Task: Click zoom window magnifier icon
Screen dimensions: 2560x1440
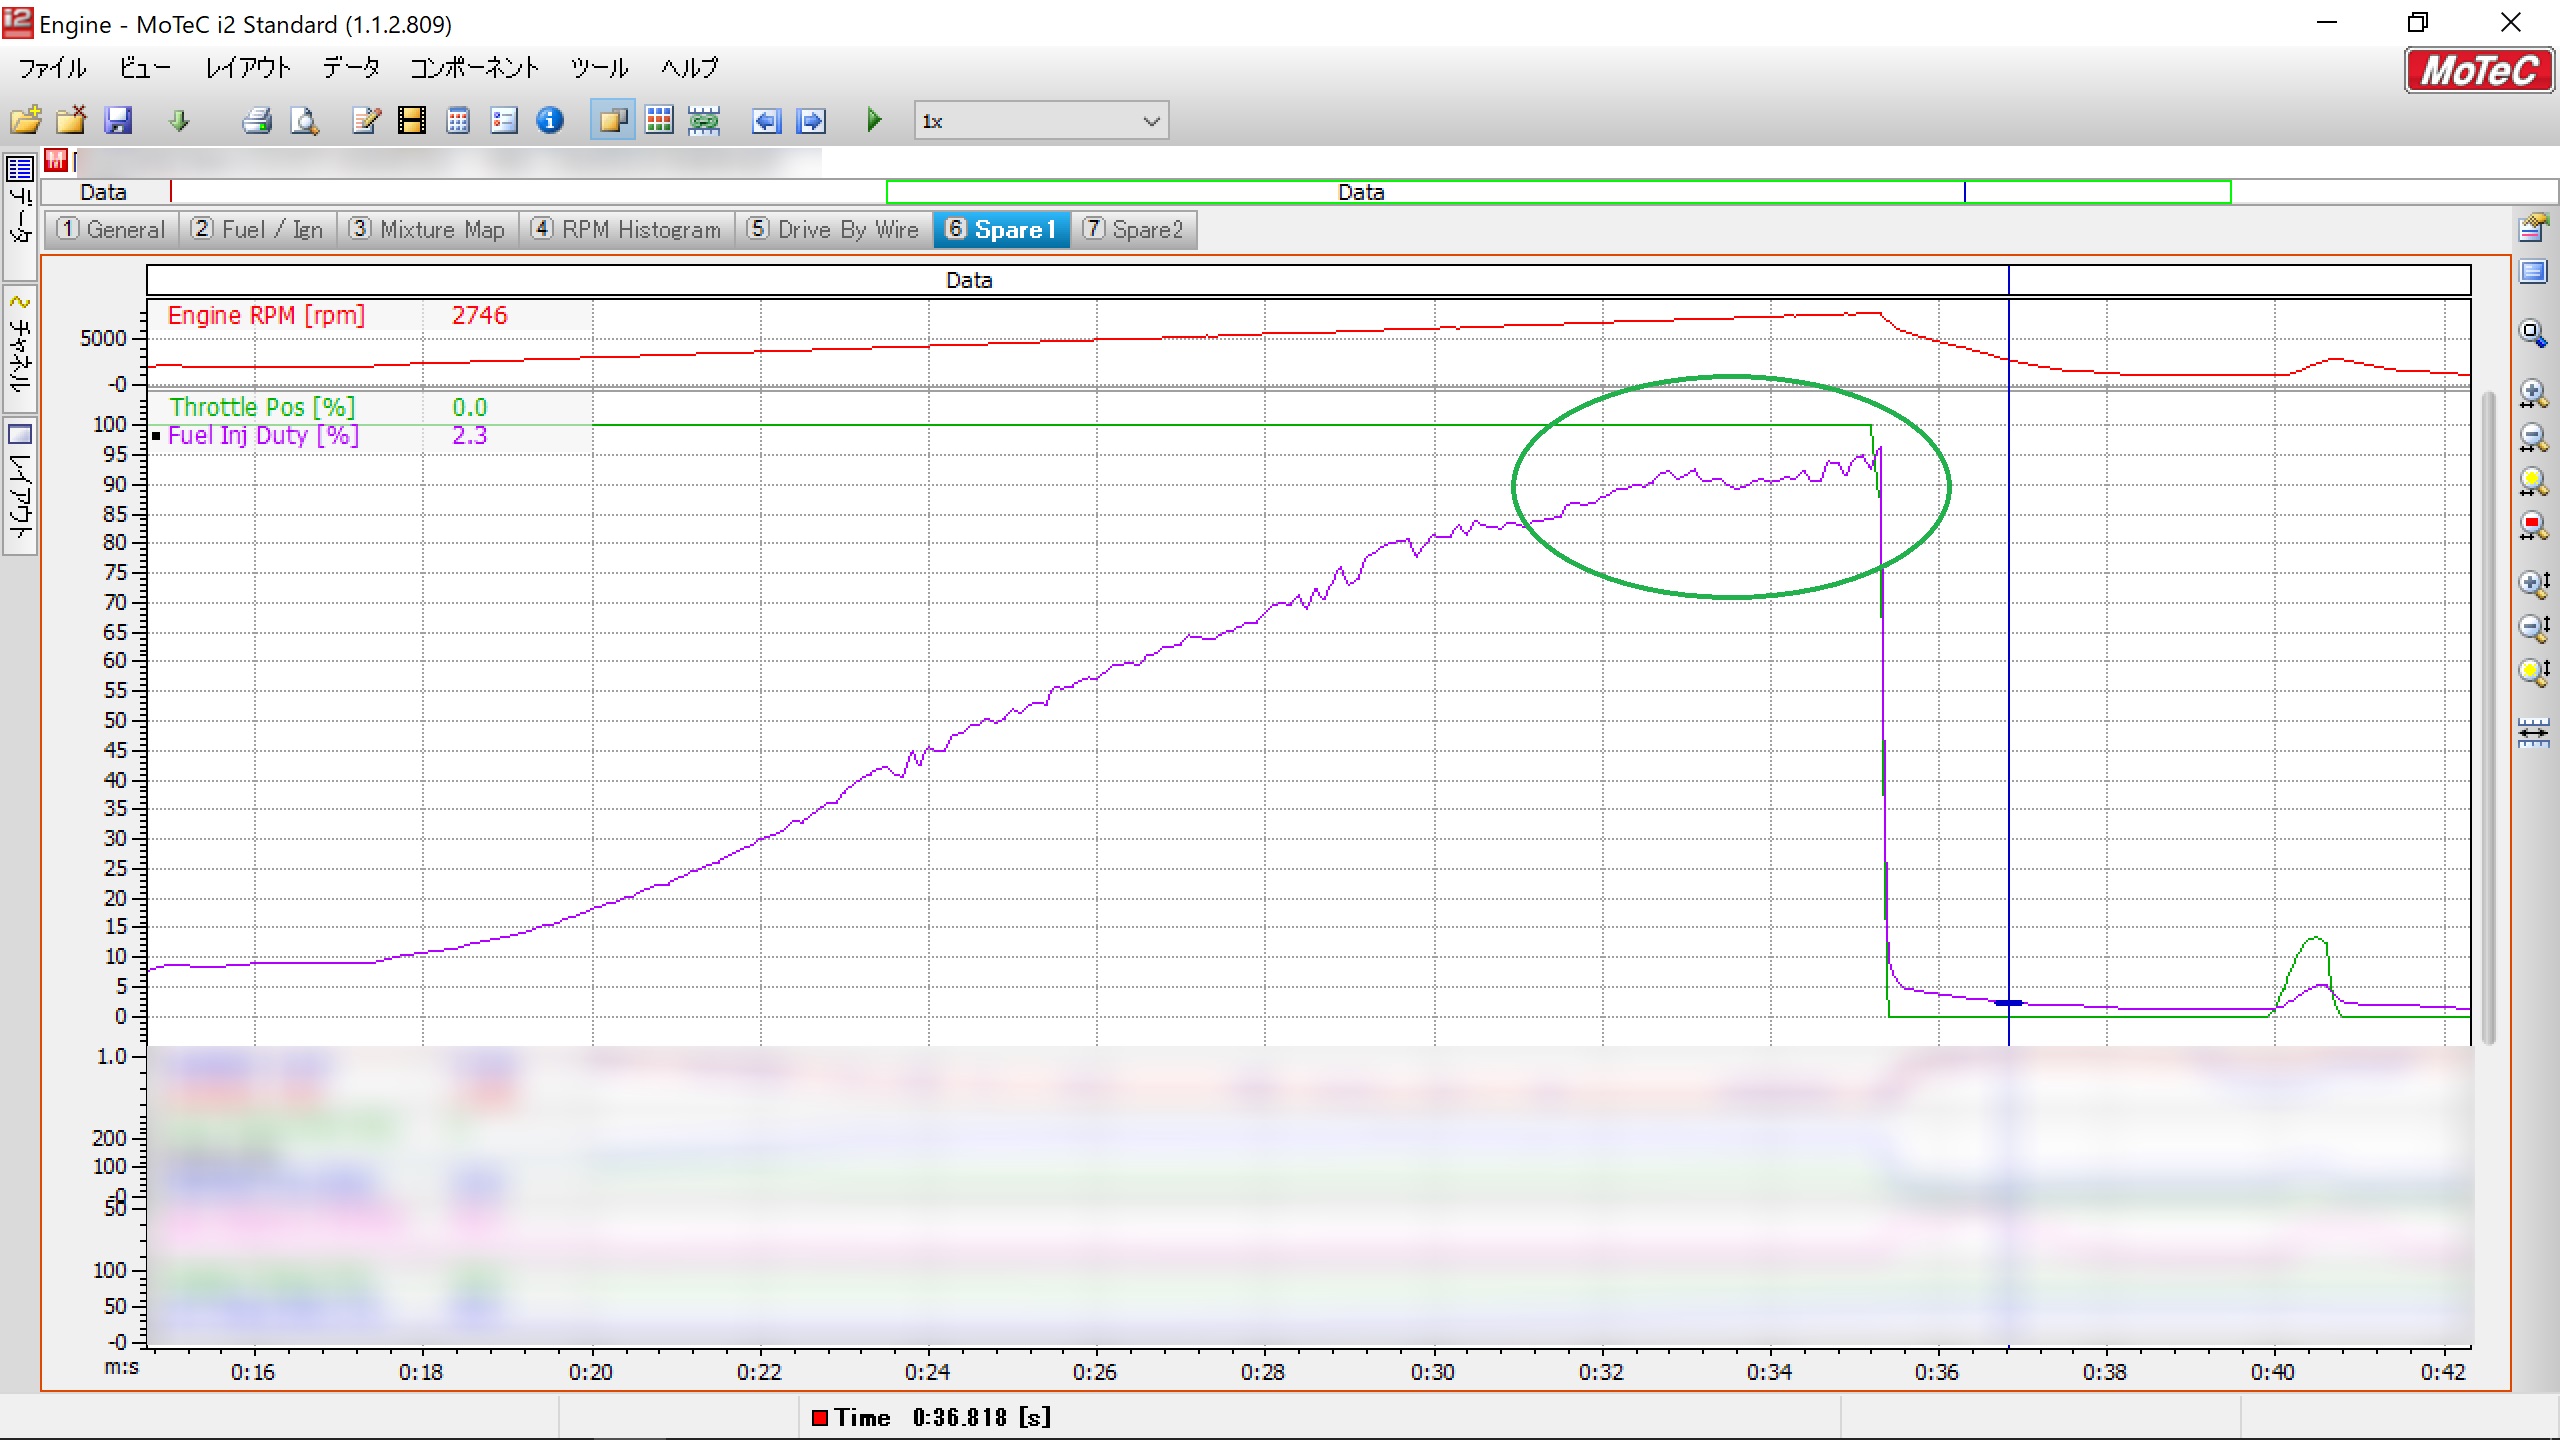Action: pos(2532,334)
